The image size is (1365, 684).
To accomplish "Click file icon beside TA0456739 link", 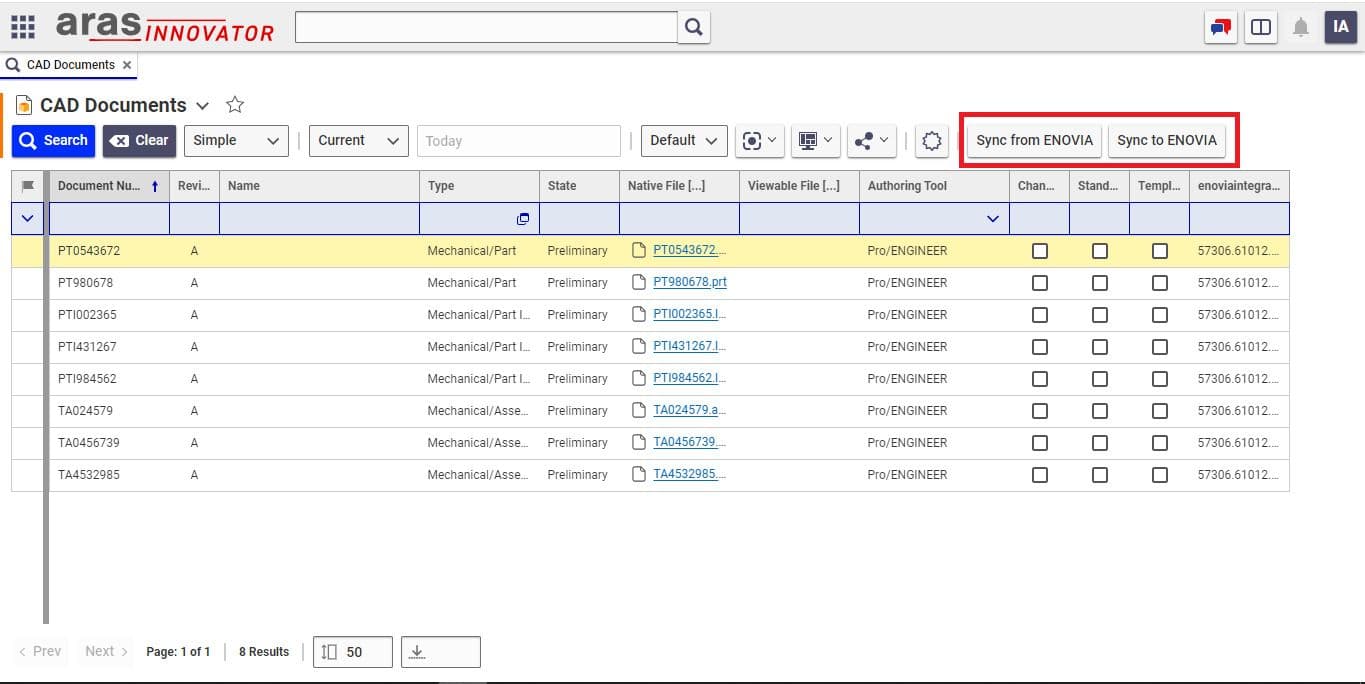I will pyautogui.click(x=639, y=443).
